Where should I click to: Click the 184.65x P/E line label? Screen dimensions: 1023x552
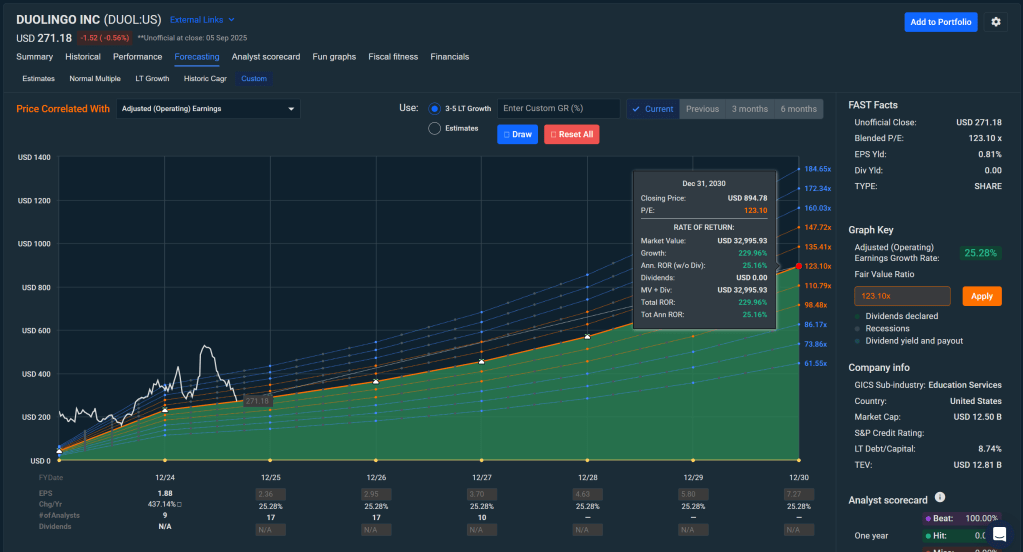pyautogui.click(x=817, y=169)
